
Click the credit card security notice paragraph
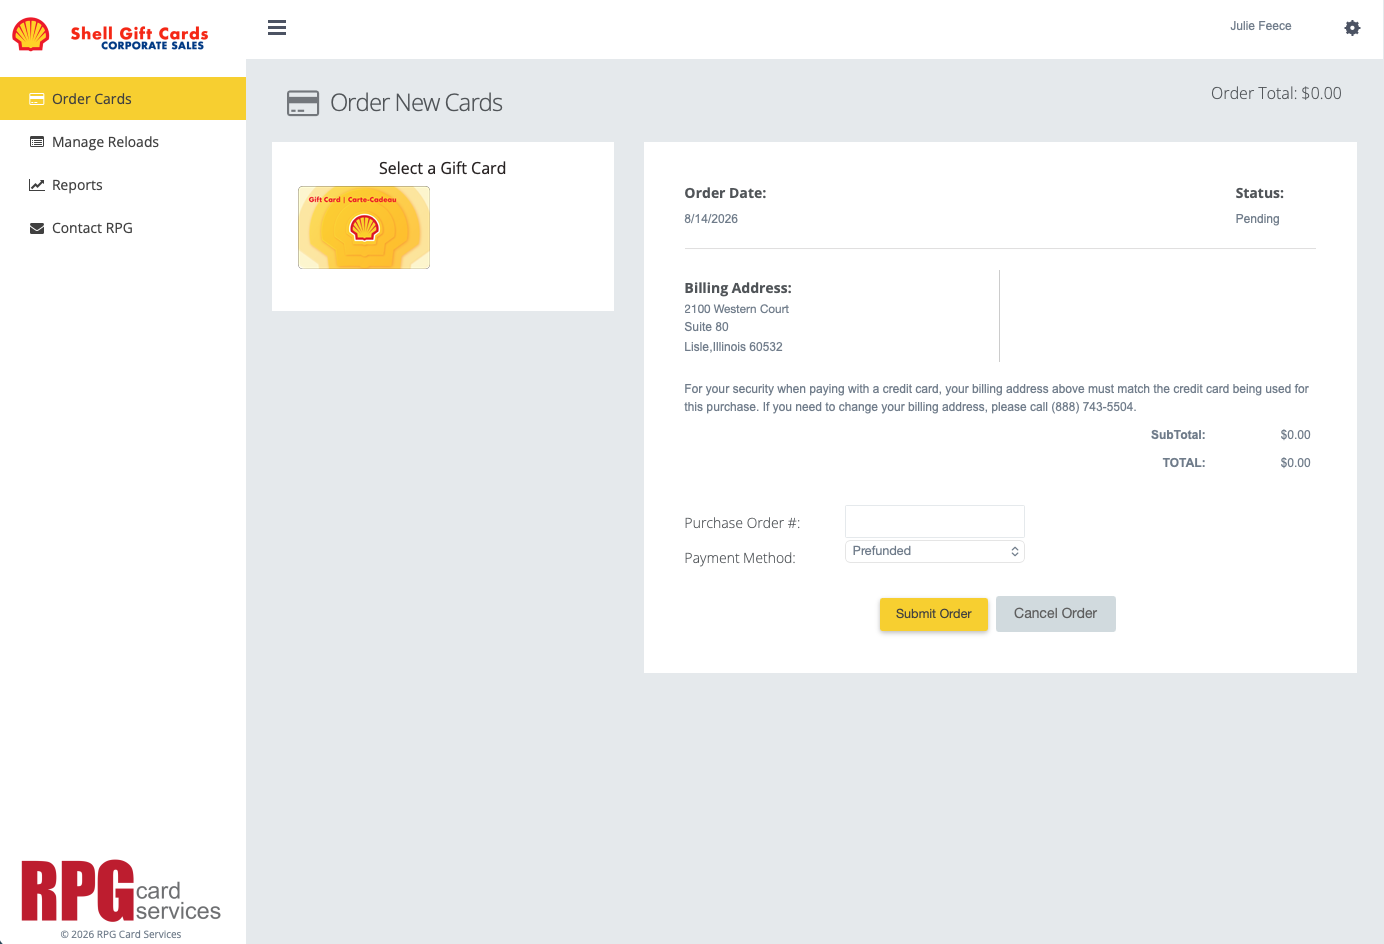pyautogui.click(x=996, y=398)
